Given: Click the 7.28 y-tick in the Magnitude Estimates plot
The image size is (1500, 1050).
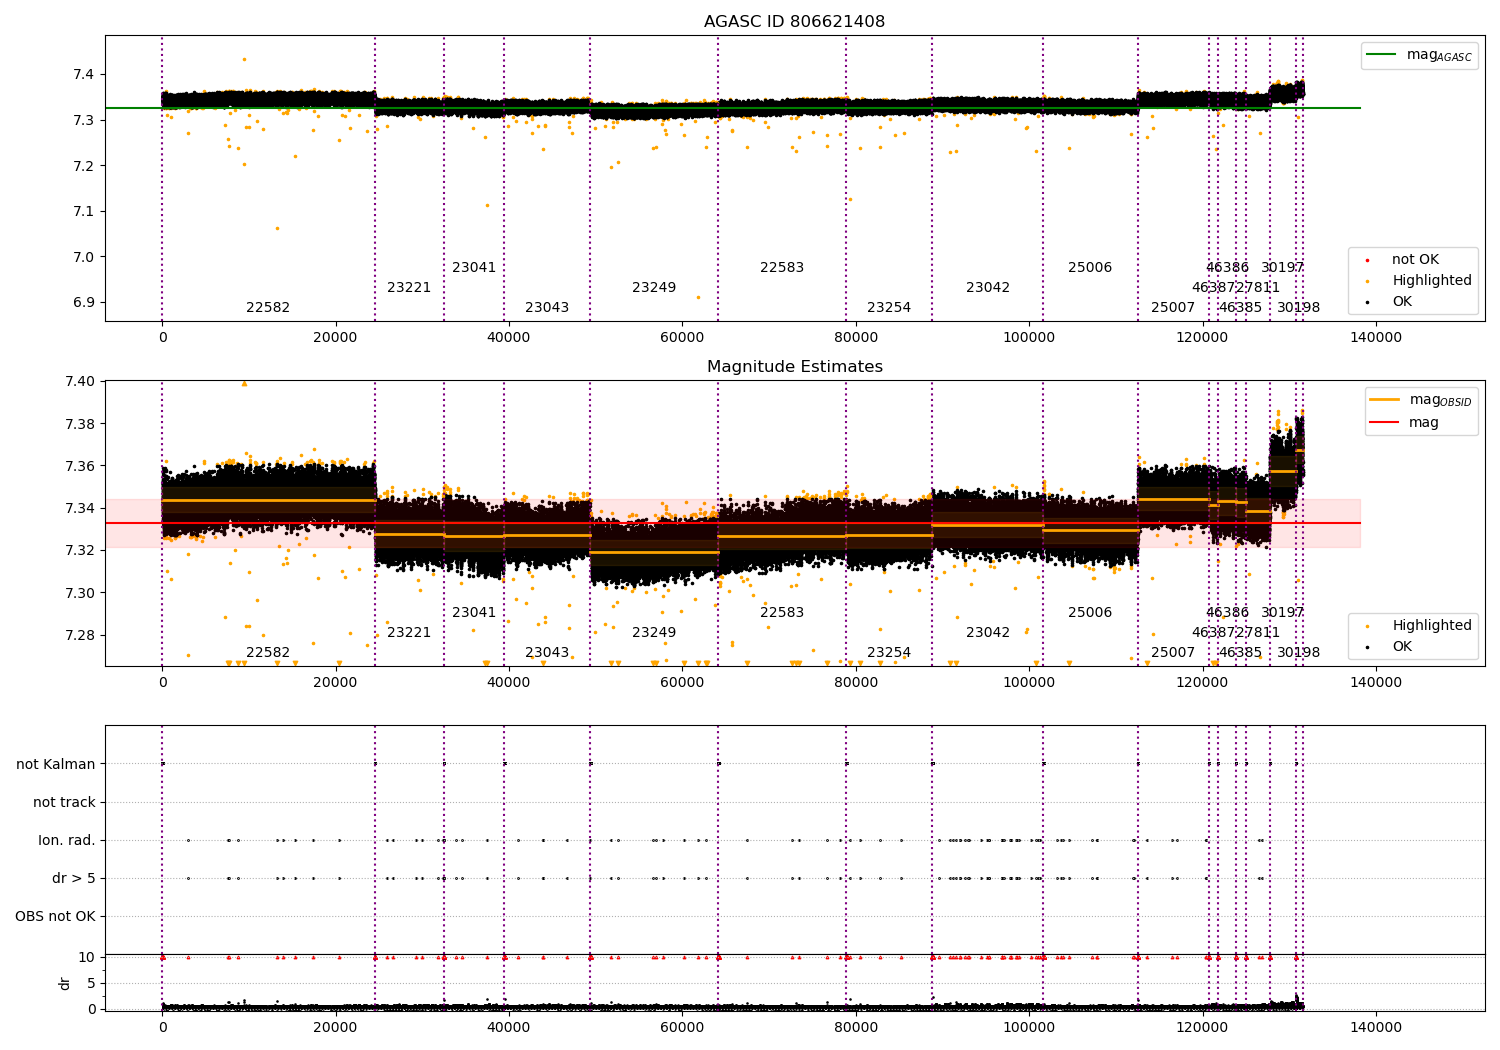Looking at the screenshot, I should click(80, 636).
